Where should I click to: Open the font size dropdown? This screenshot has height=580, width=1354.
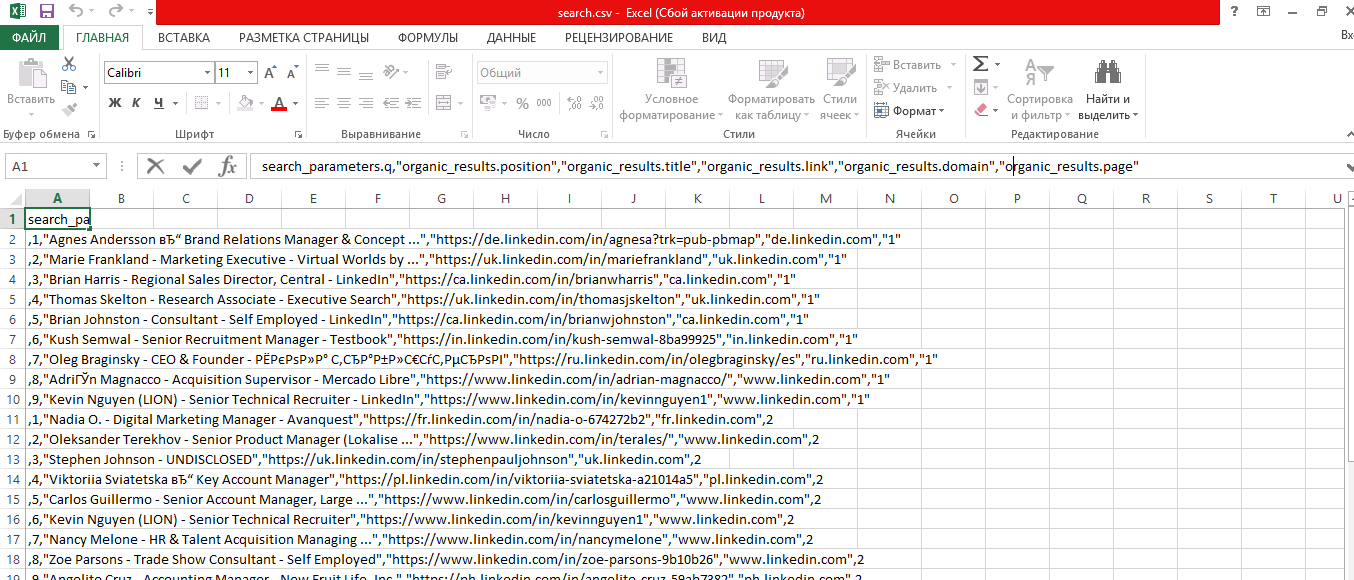tap(249, 73)
